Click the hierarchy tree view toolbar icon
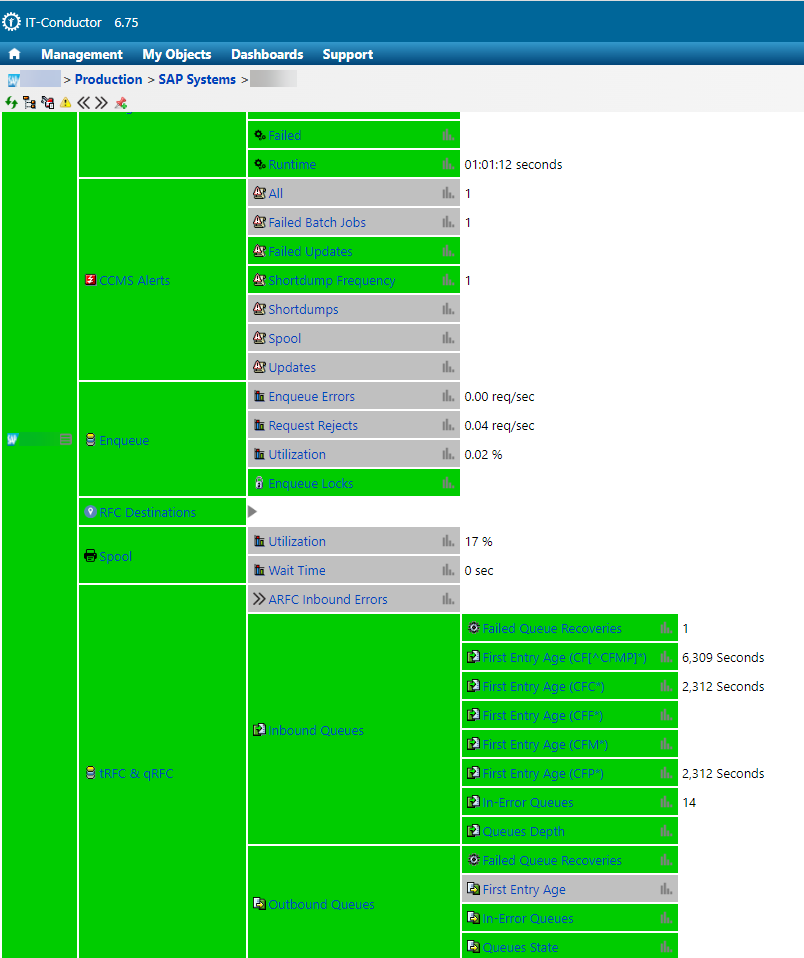 tap(29, 103)
